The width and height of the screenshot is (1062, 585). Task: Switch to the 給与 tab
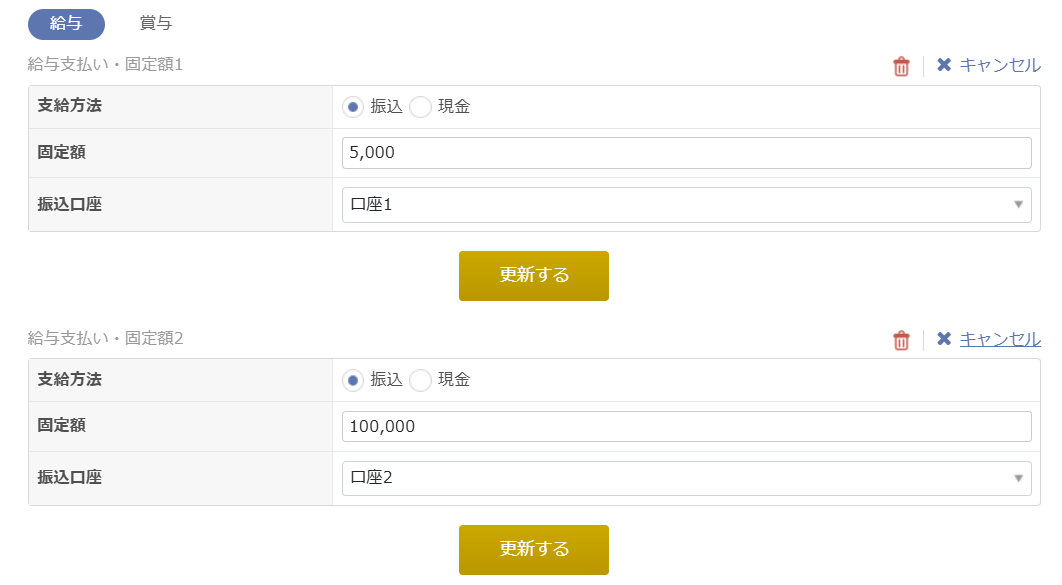point(66,24)
